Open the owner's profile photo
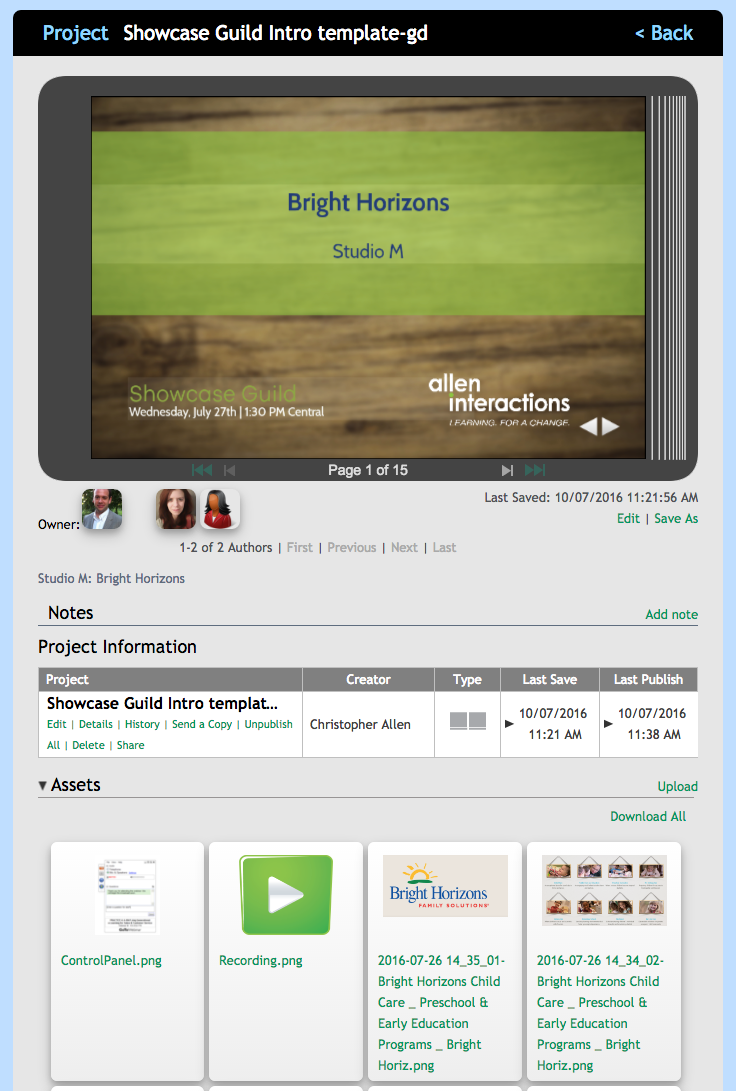Screen dimensions: 736x1091 102,509
